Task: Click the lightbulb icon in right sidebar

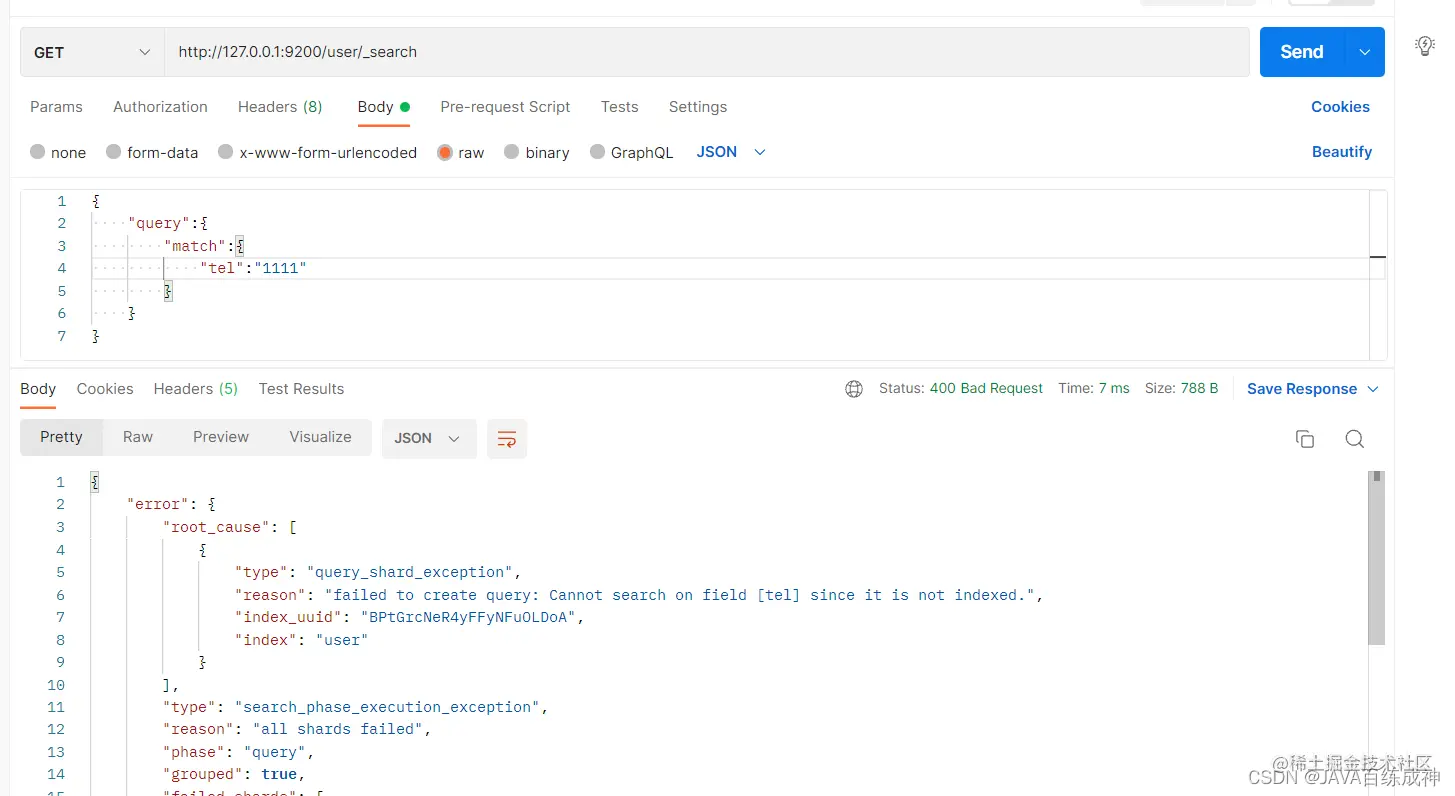Action: (x=1425, y=46)
